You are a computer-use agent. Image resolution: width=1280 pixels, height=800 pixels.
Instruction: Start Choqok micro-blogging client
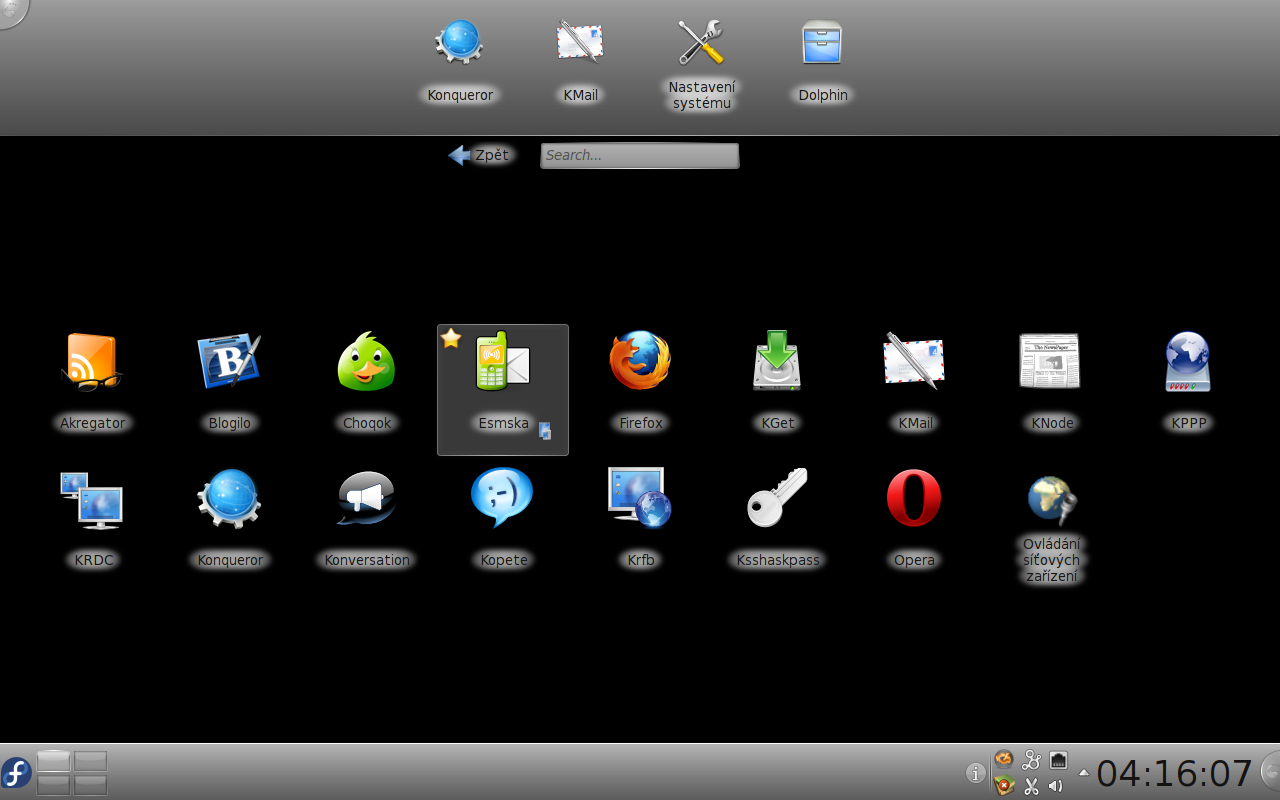(366, 362)
